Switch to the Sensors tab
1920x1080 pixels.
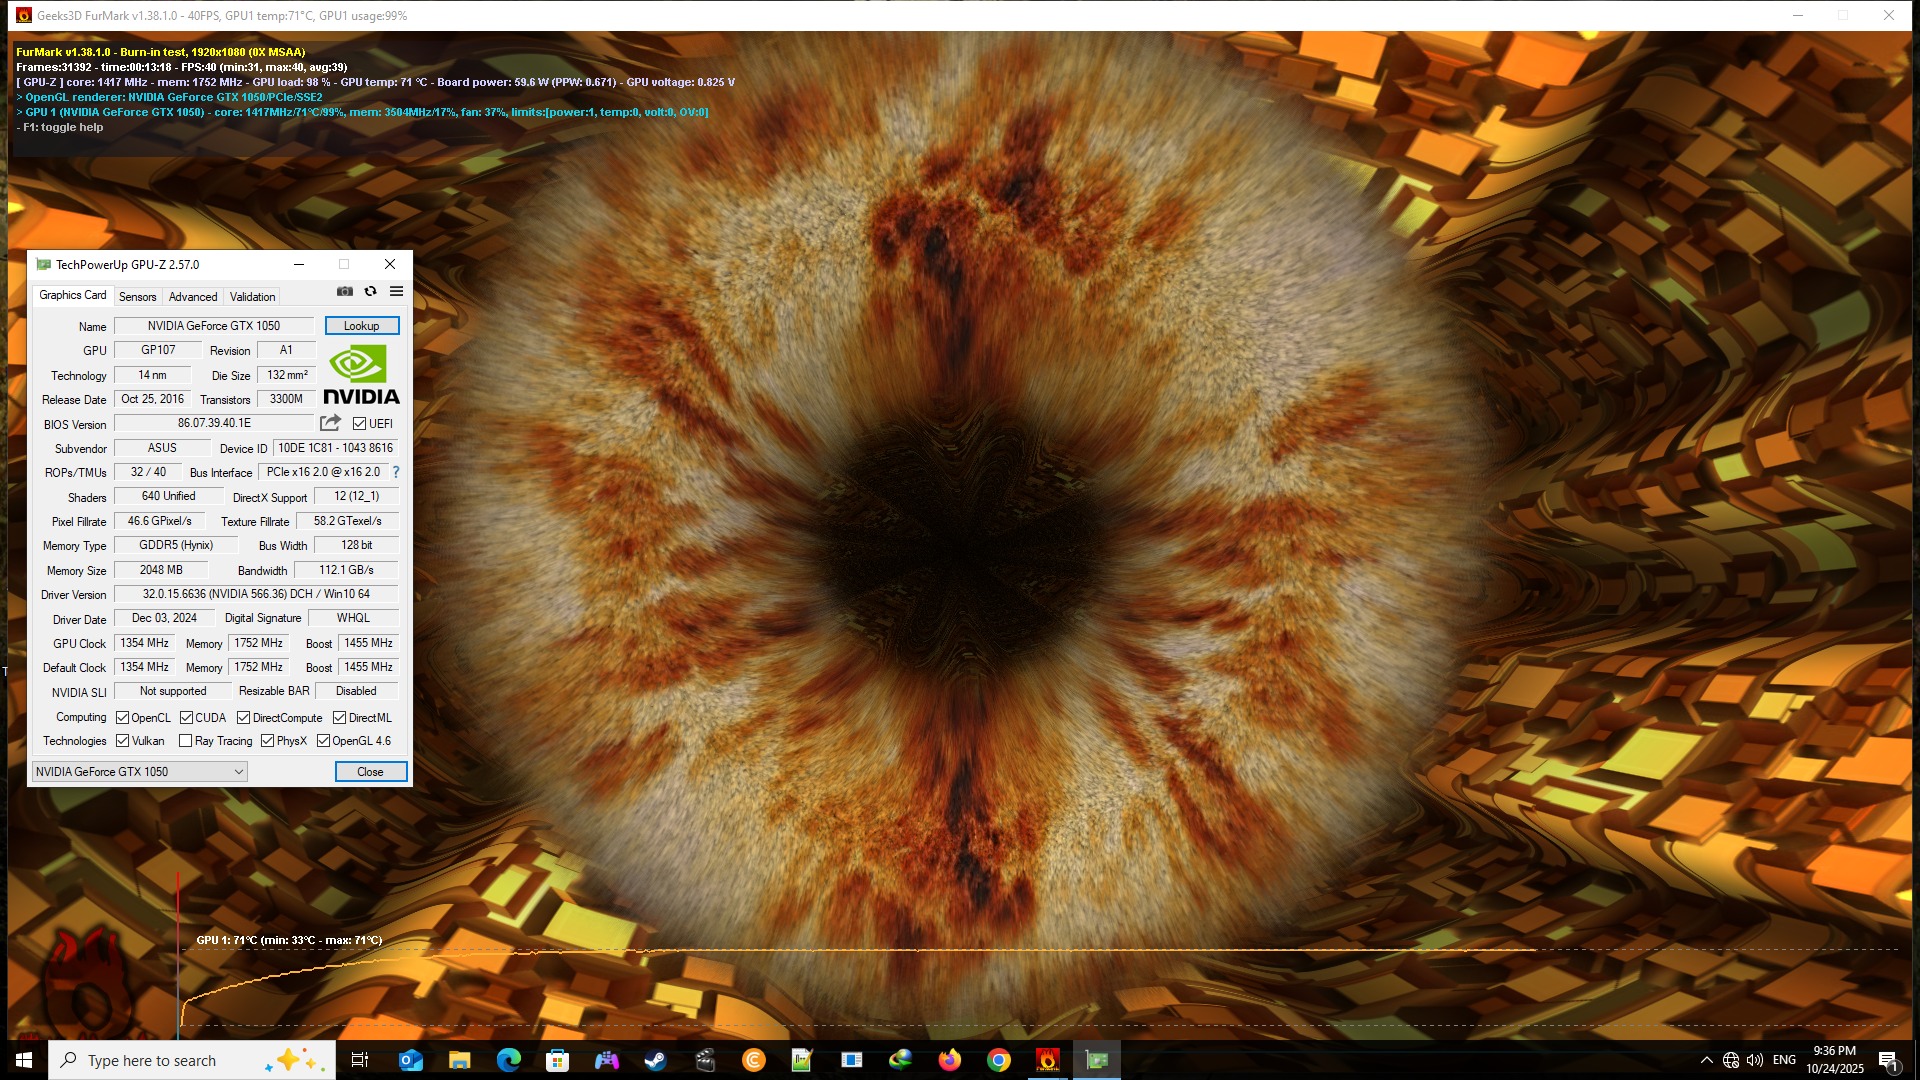click(x=137, y=297)
